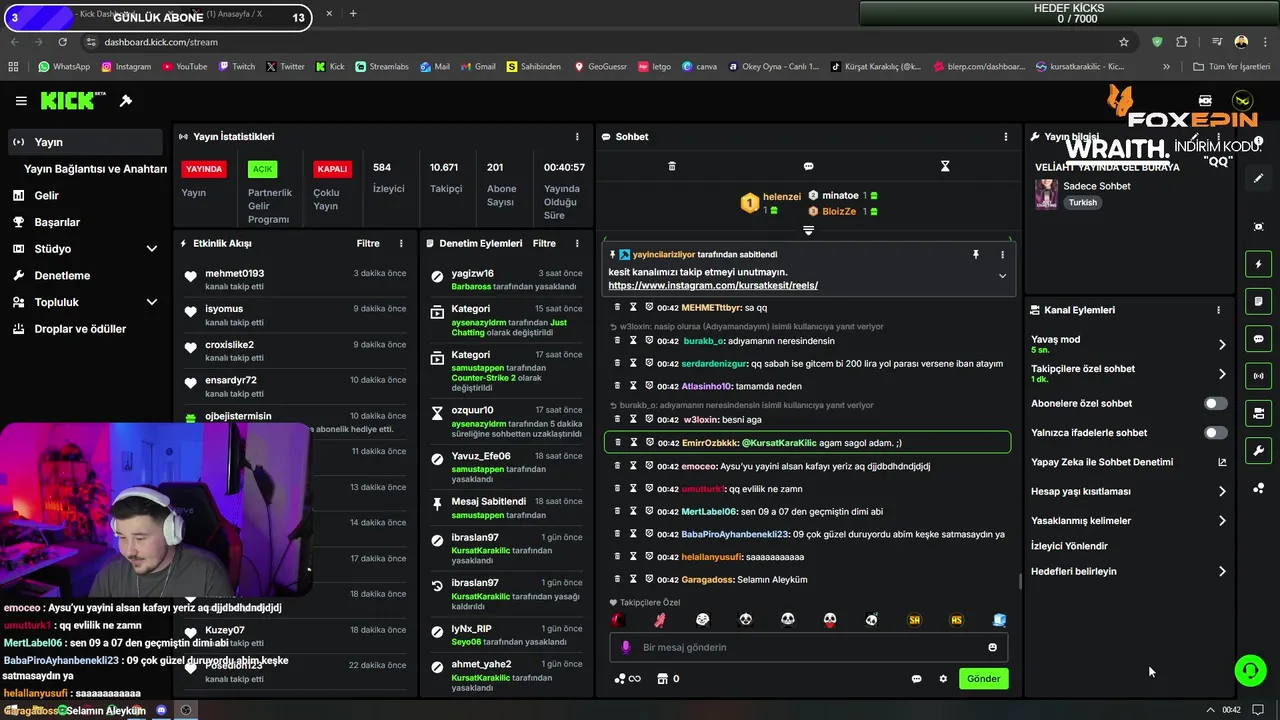
Task: Open Etkinlik Akışı Filtre dropdown
Action: (x=368, y=243)
